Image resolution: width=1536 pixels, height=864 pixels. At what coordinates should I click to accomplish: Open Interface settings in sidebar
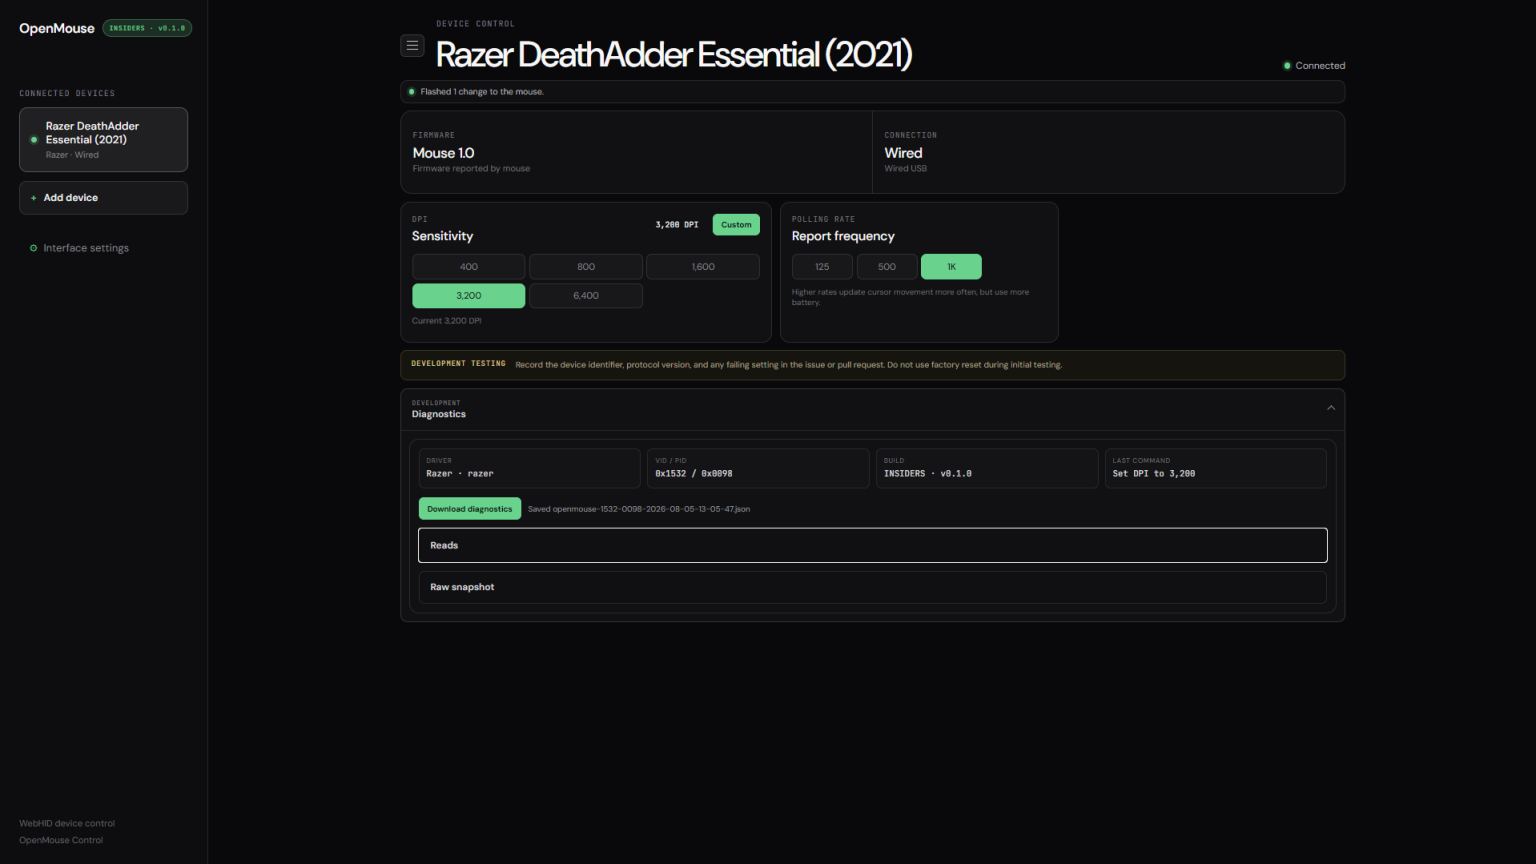pyautogui.click(x=85, y=248)
